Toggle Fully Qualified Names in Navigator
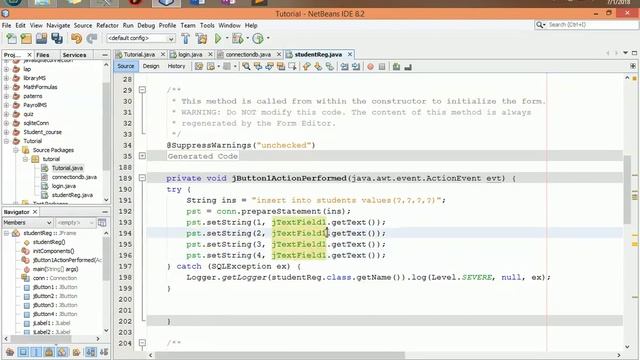This screenshot has height=360, width=640. click(x=76, y=351)
